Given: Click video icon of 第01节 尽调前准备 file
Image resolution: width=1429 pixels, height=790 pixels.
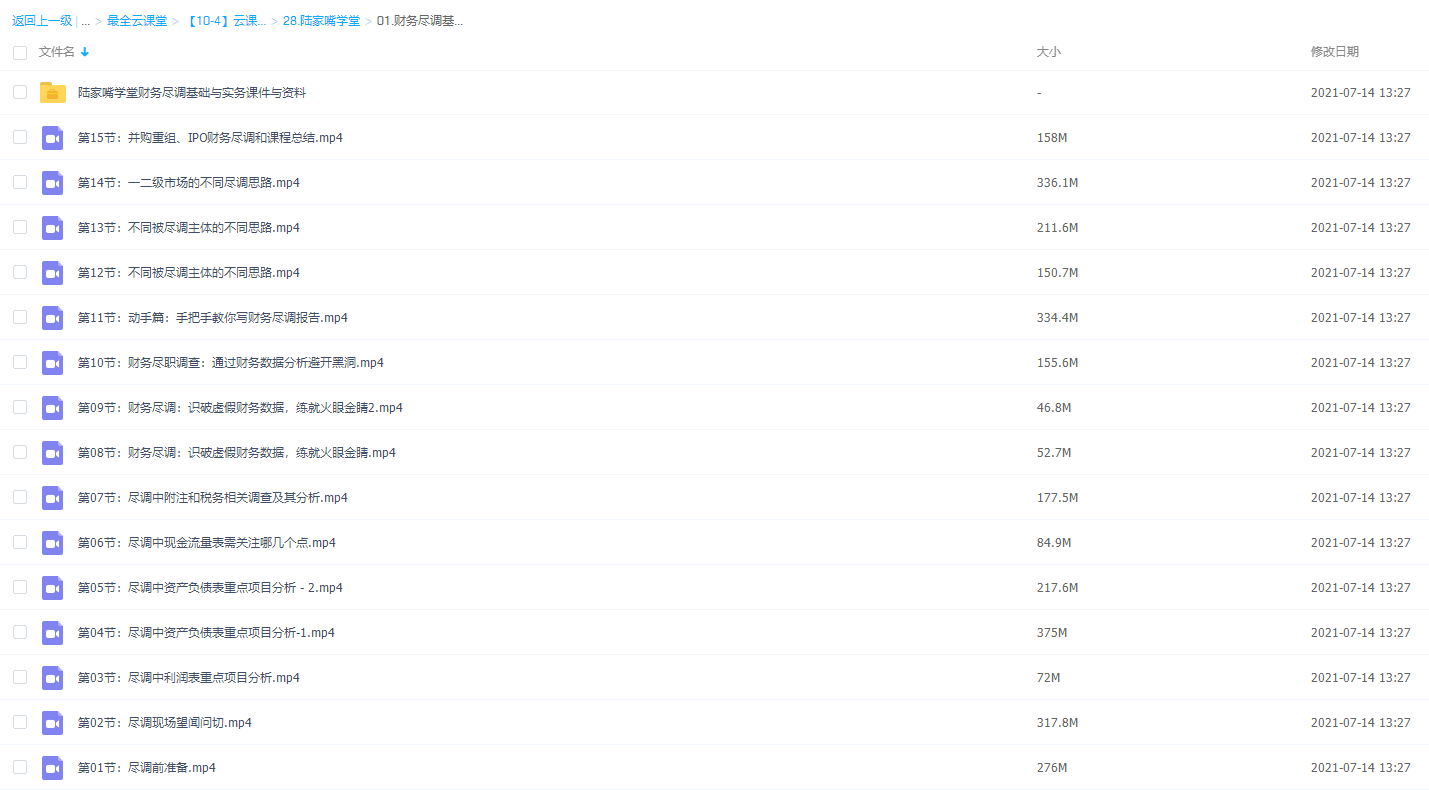Looking at the screenshot, I should click(x=53, y=768).
